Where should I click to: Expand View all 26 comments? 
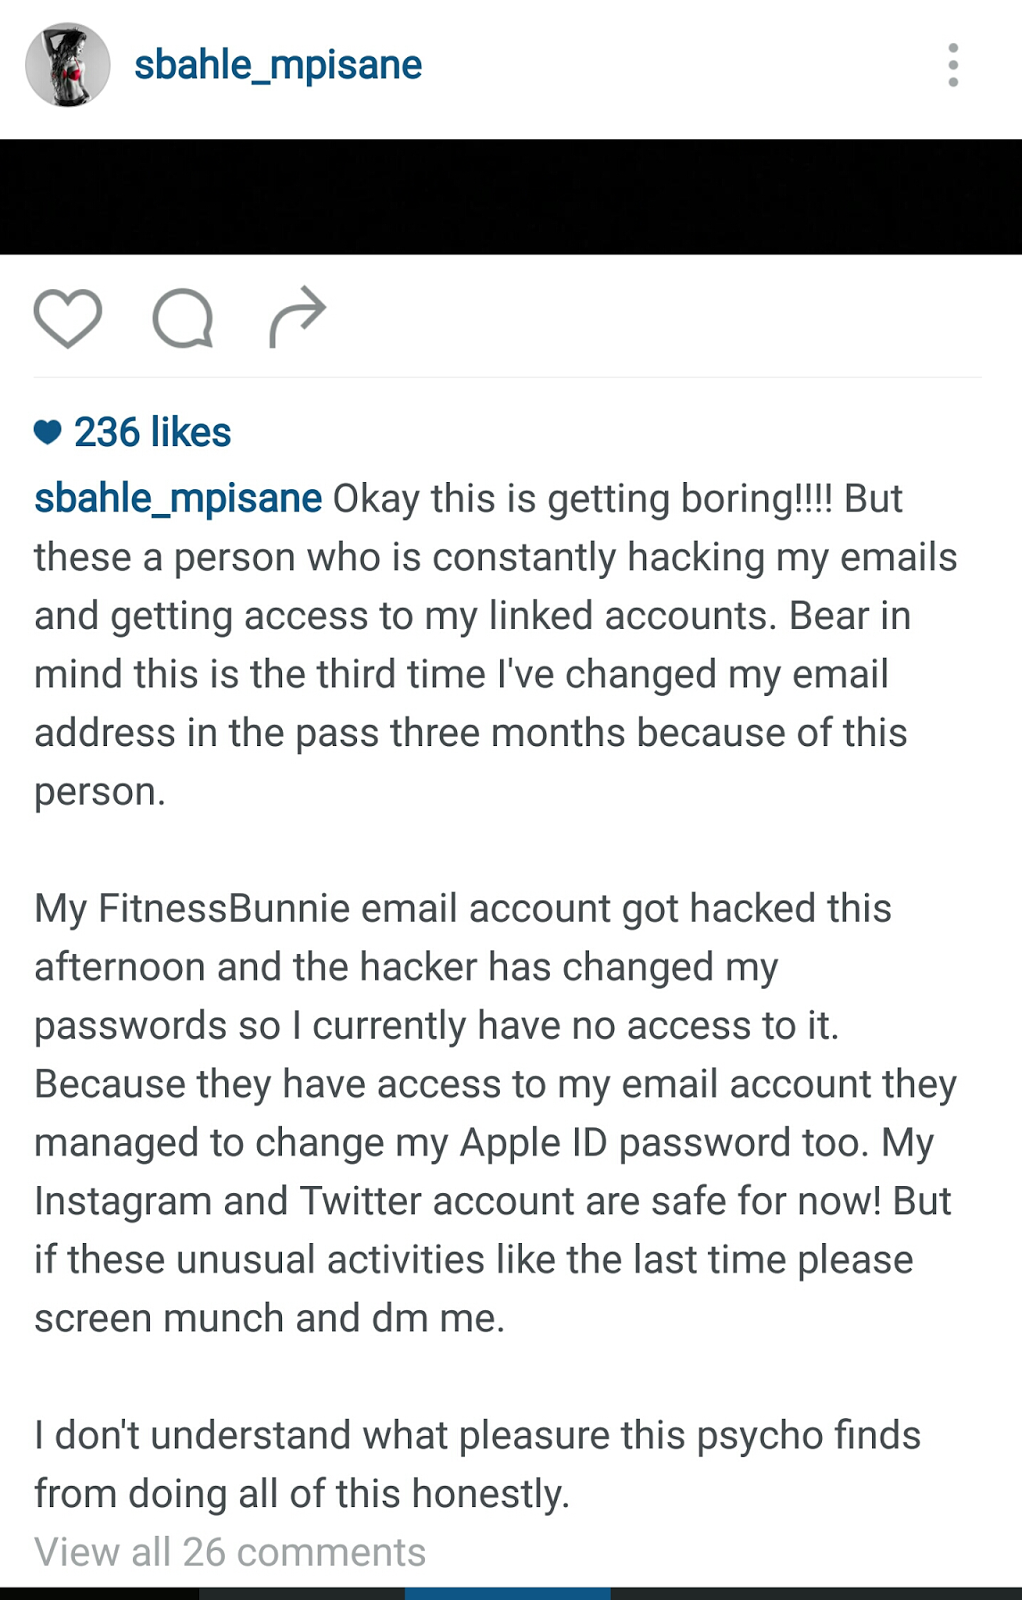(x=230, y=1552)
